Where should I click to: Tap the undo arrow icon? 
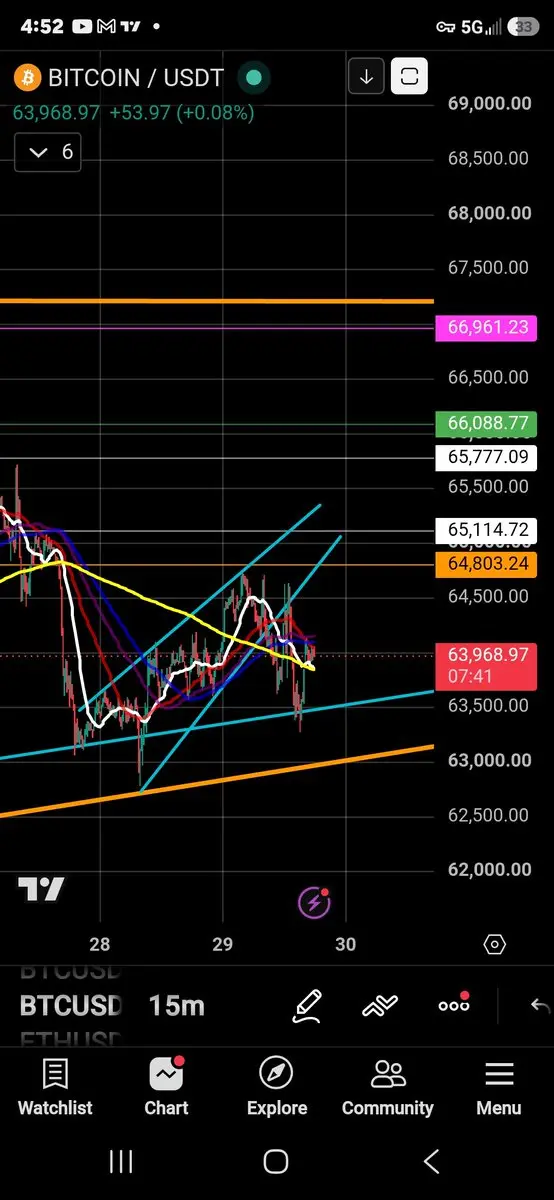point(539,1005)
